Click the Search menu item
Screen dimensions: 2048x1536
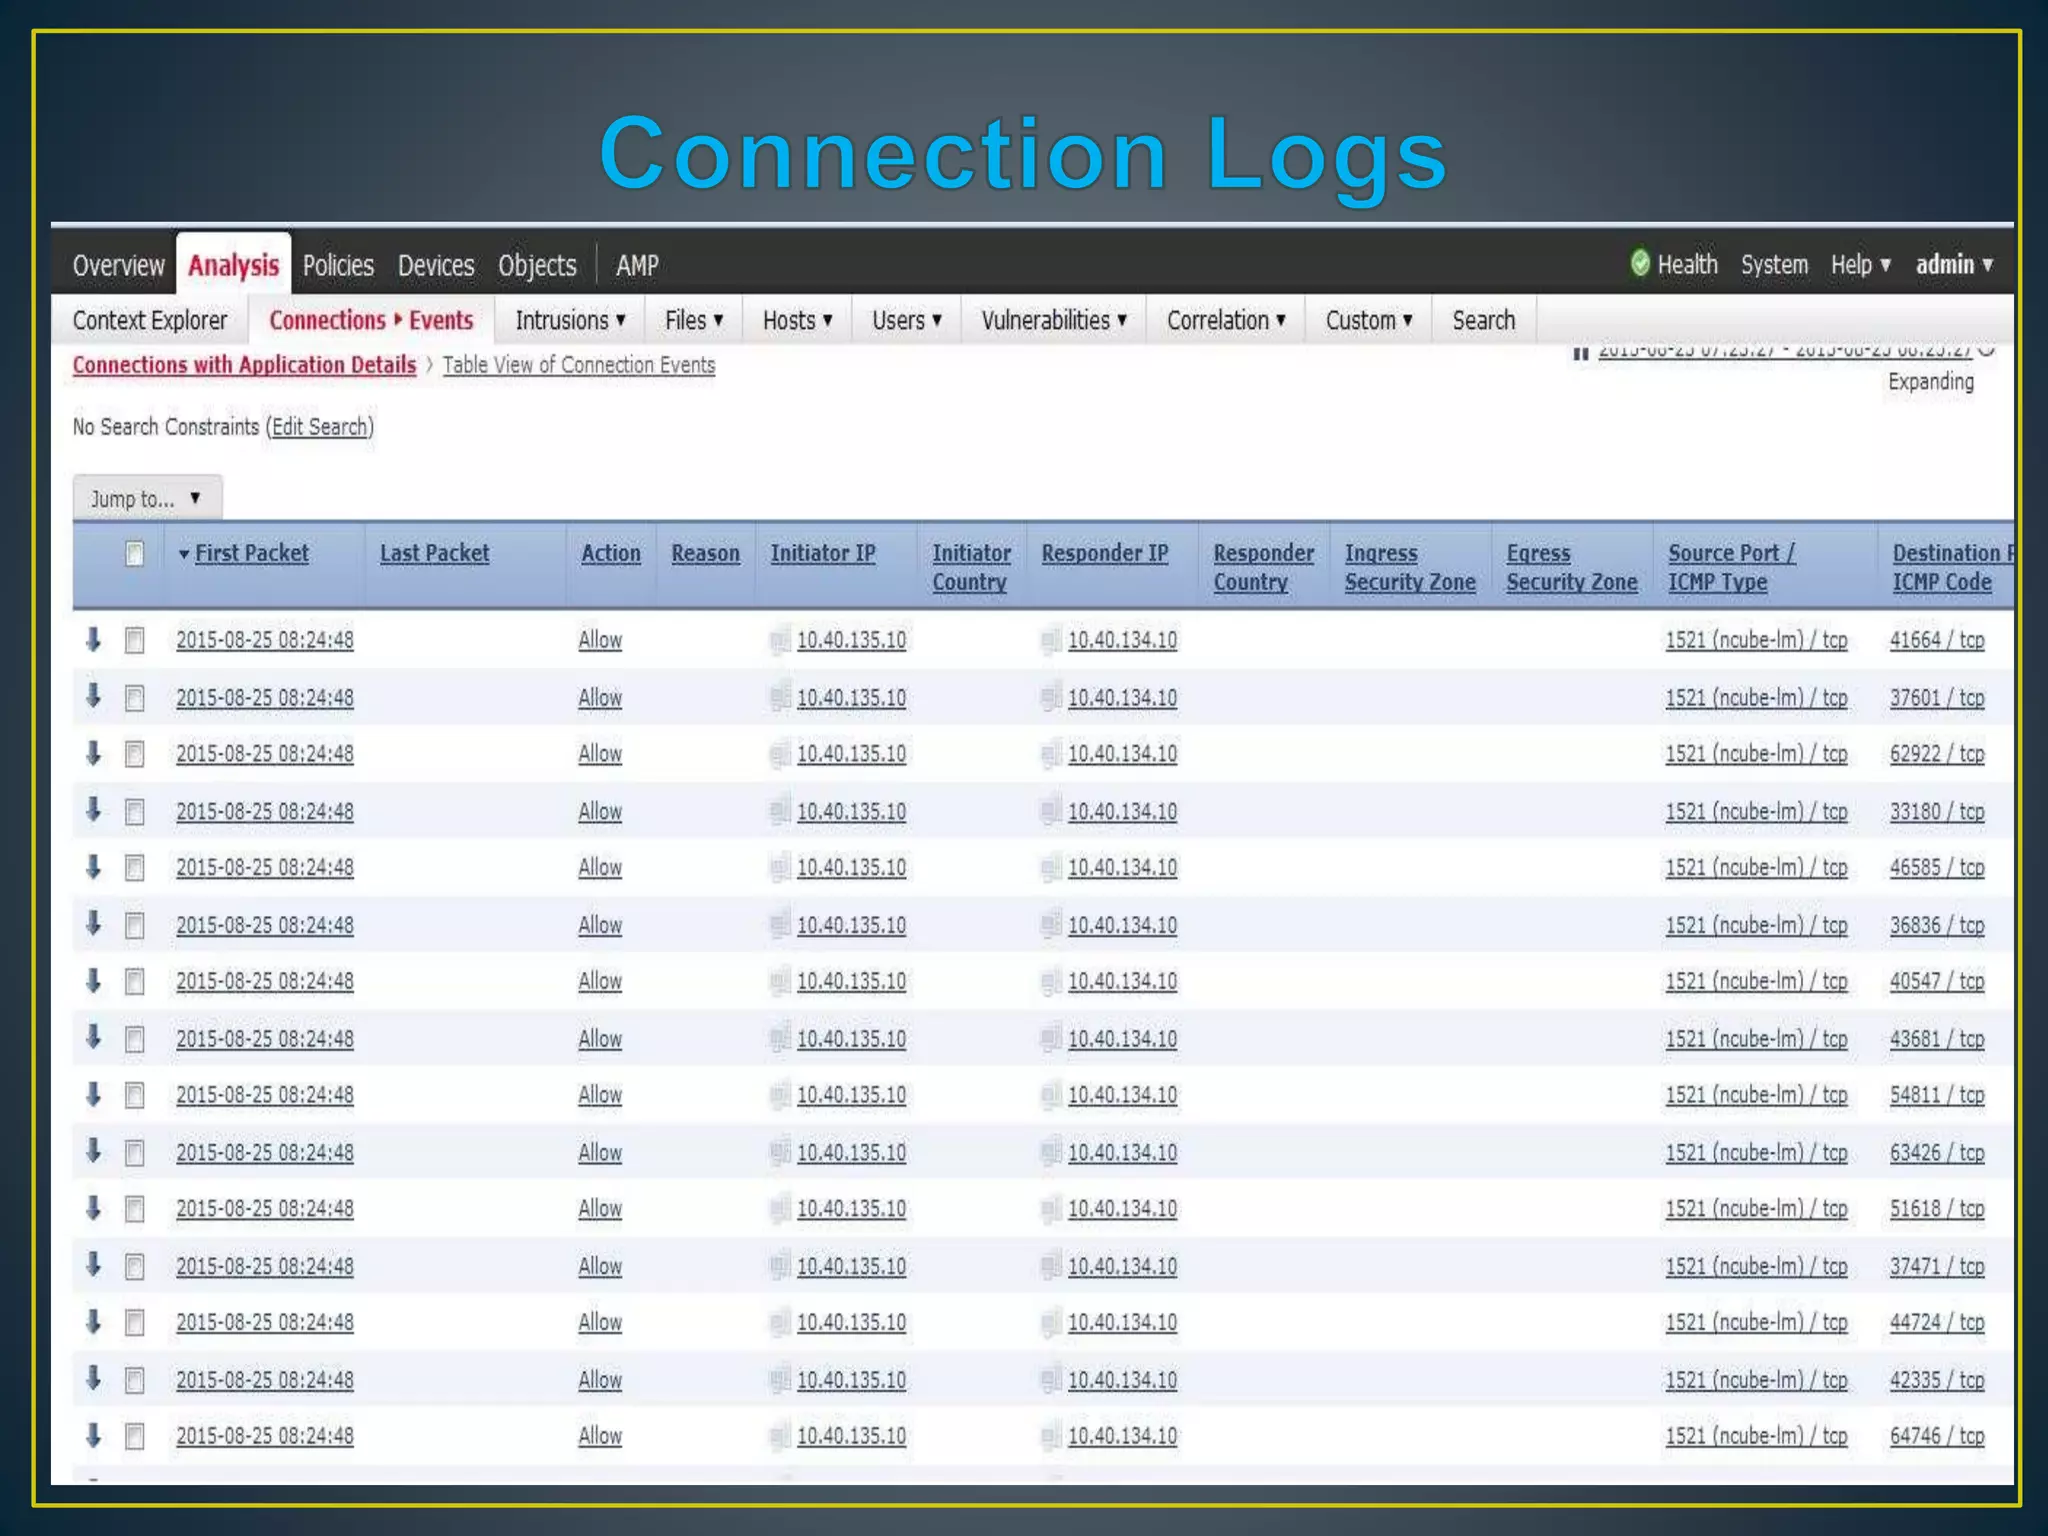click(1484, 320)
